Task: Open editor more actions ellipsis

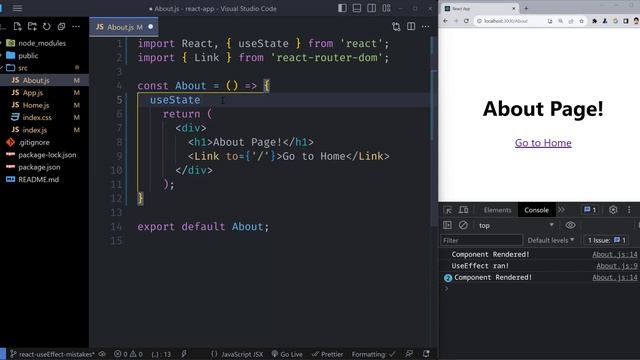Action: (x=425, y=27)
